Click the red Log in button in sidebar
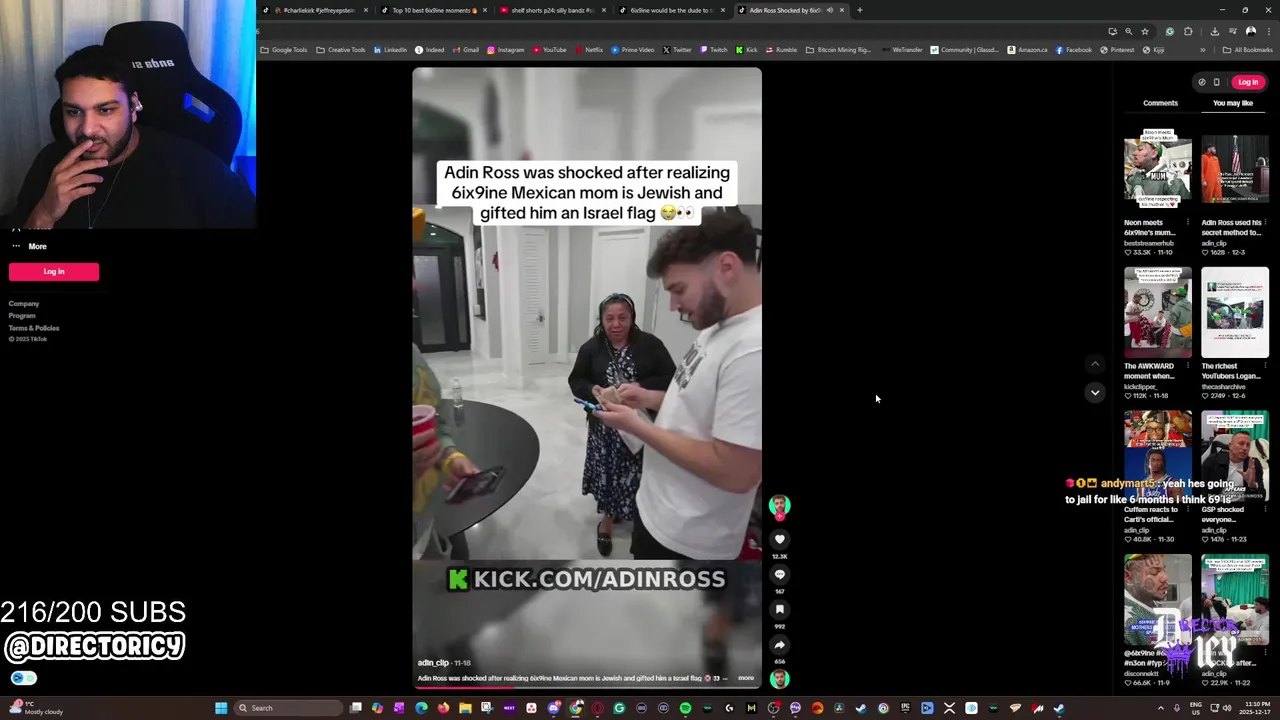 [x=54, y=271]
